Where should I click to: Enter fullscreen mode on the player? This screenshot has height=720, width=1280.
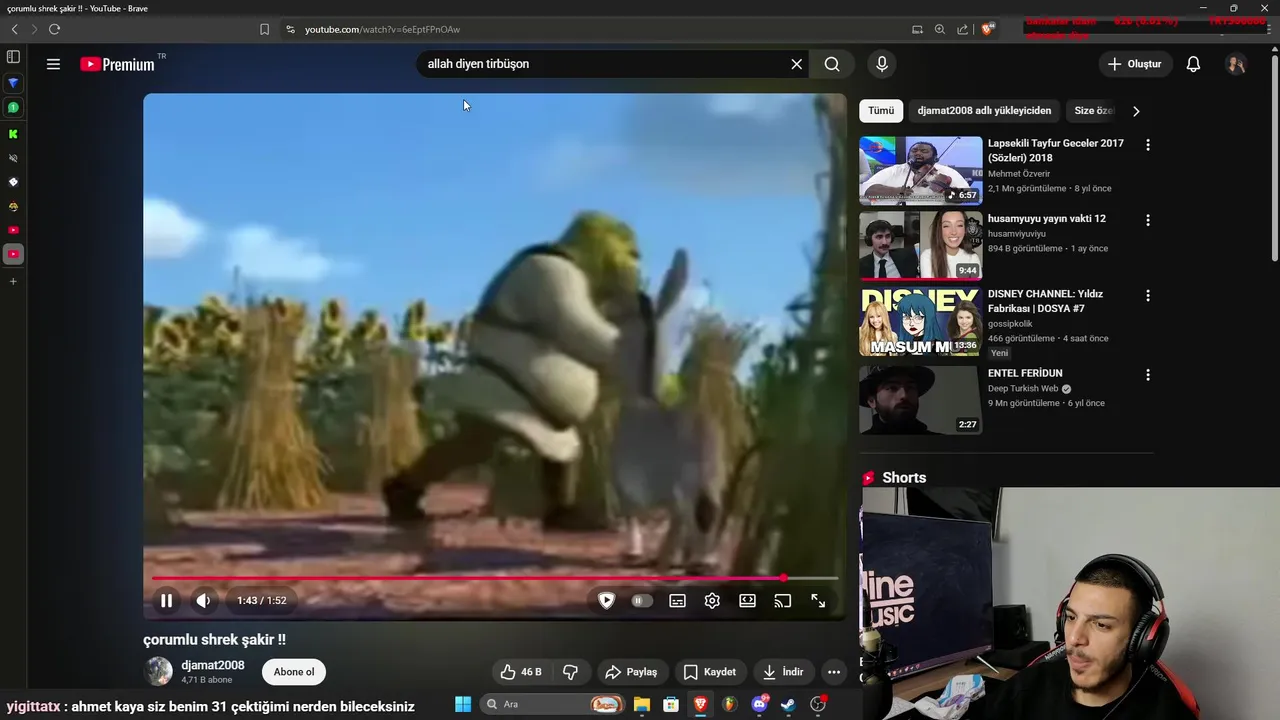point(818,601)
